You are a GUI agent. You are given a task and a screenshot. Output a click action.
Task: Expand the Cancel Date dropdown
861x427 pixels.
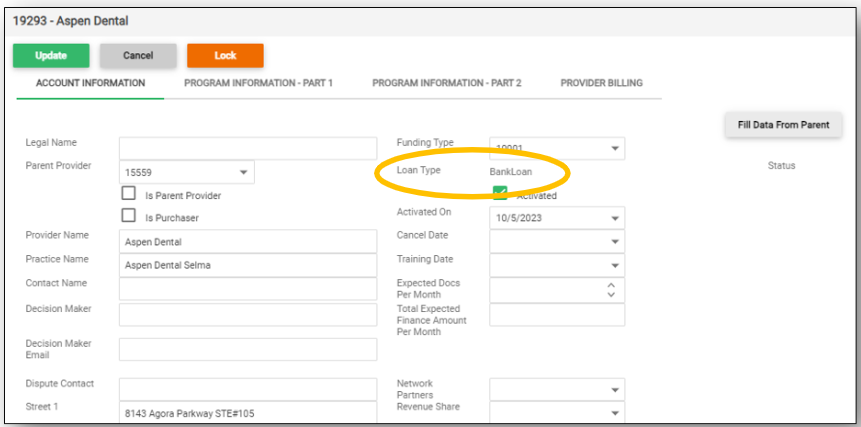point(613,242)
